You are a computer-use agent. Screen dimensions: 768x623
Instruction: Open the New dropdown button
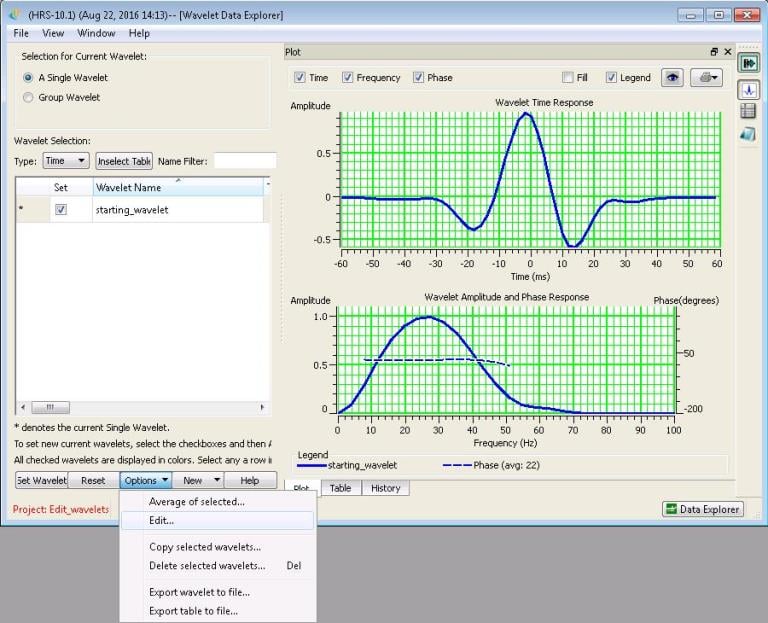tap(197, 480)
